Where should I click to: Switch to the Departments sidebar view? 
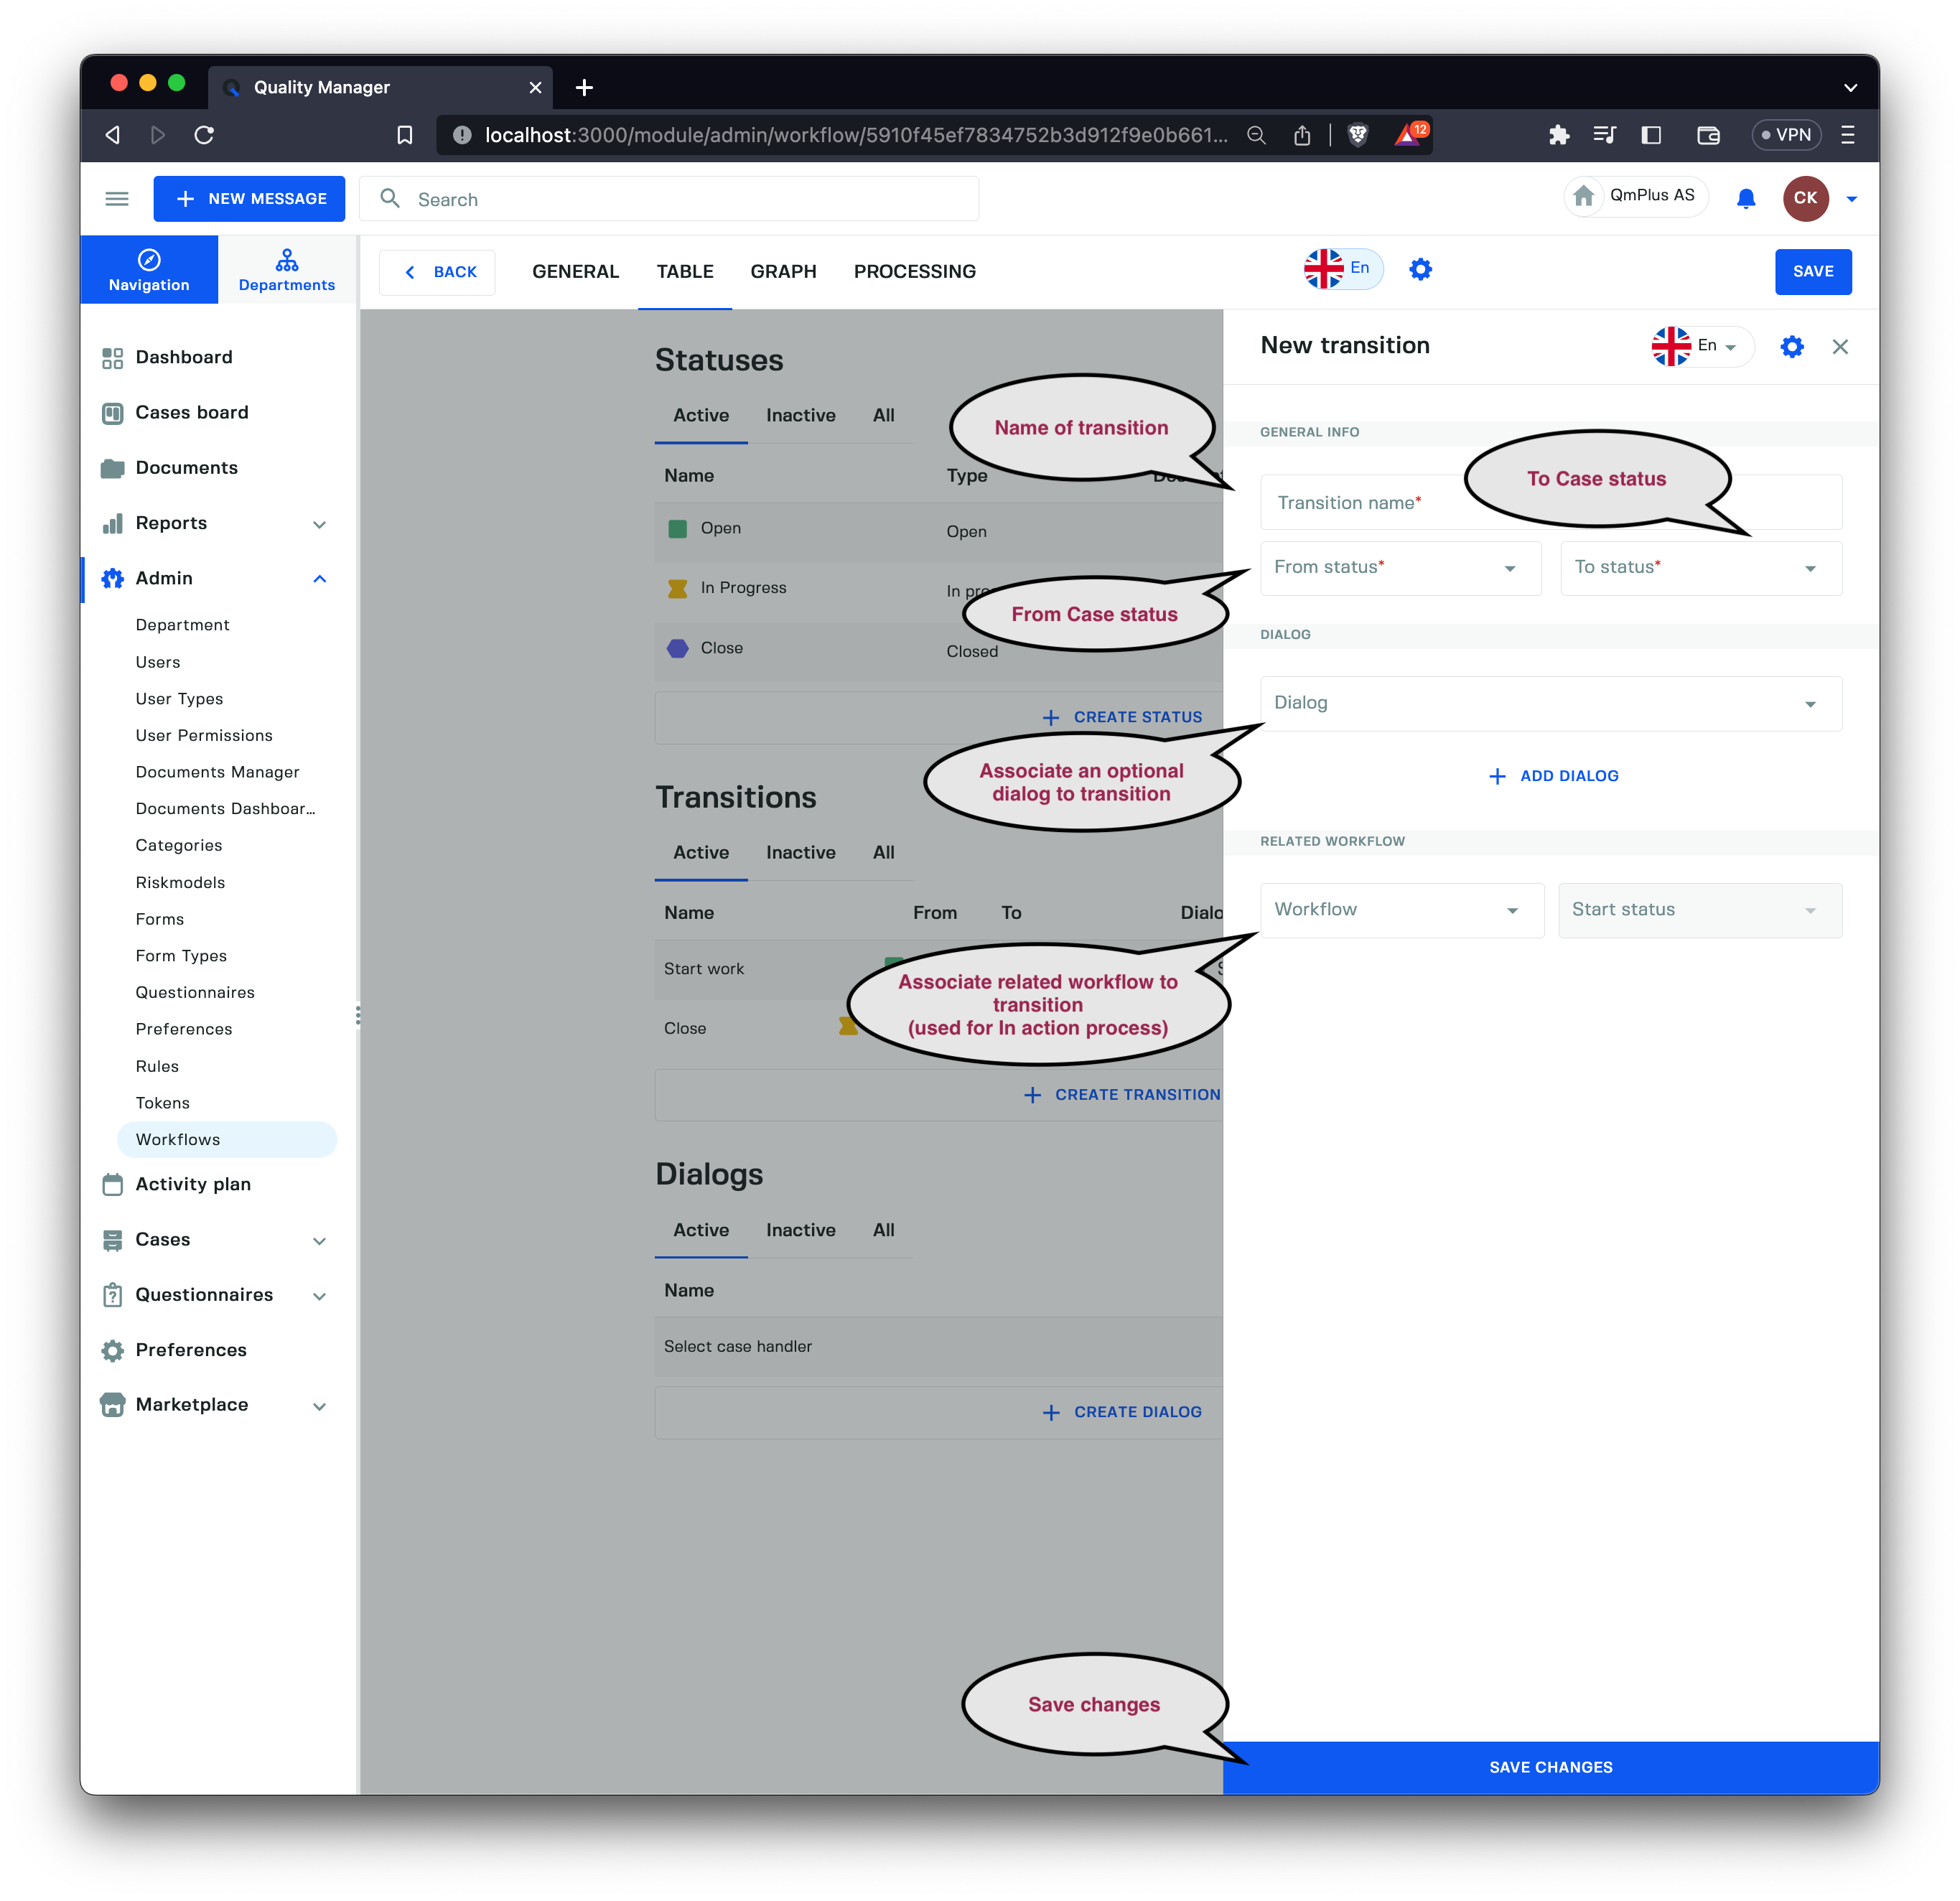tap(287, 270)
